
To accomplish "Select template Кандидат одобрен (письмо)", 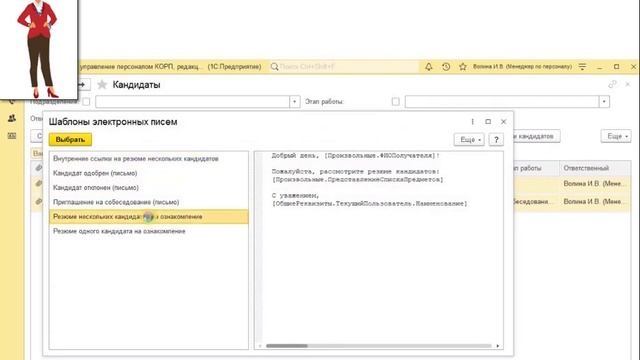I will click(x=149, y=173).
